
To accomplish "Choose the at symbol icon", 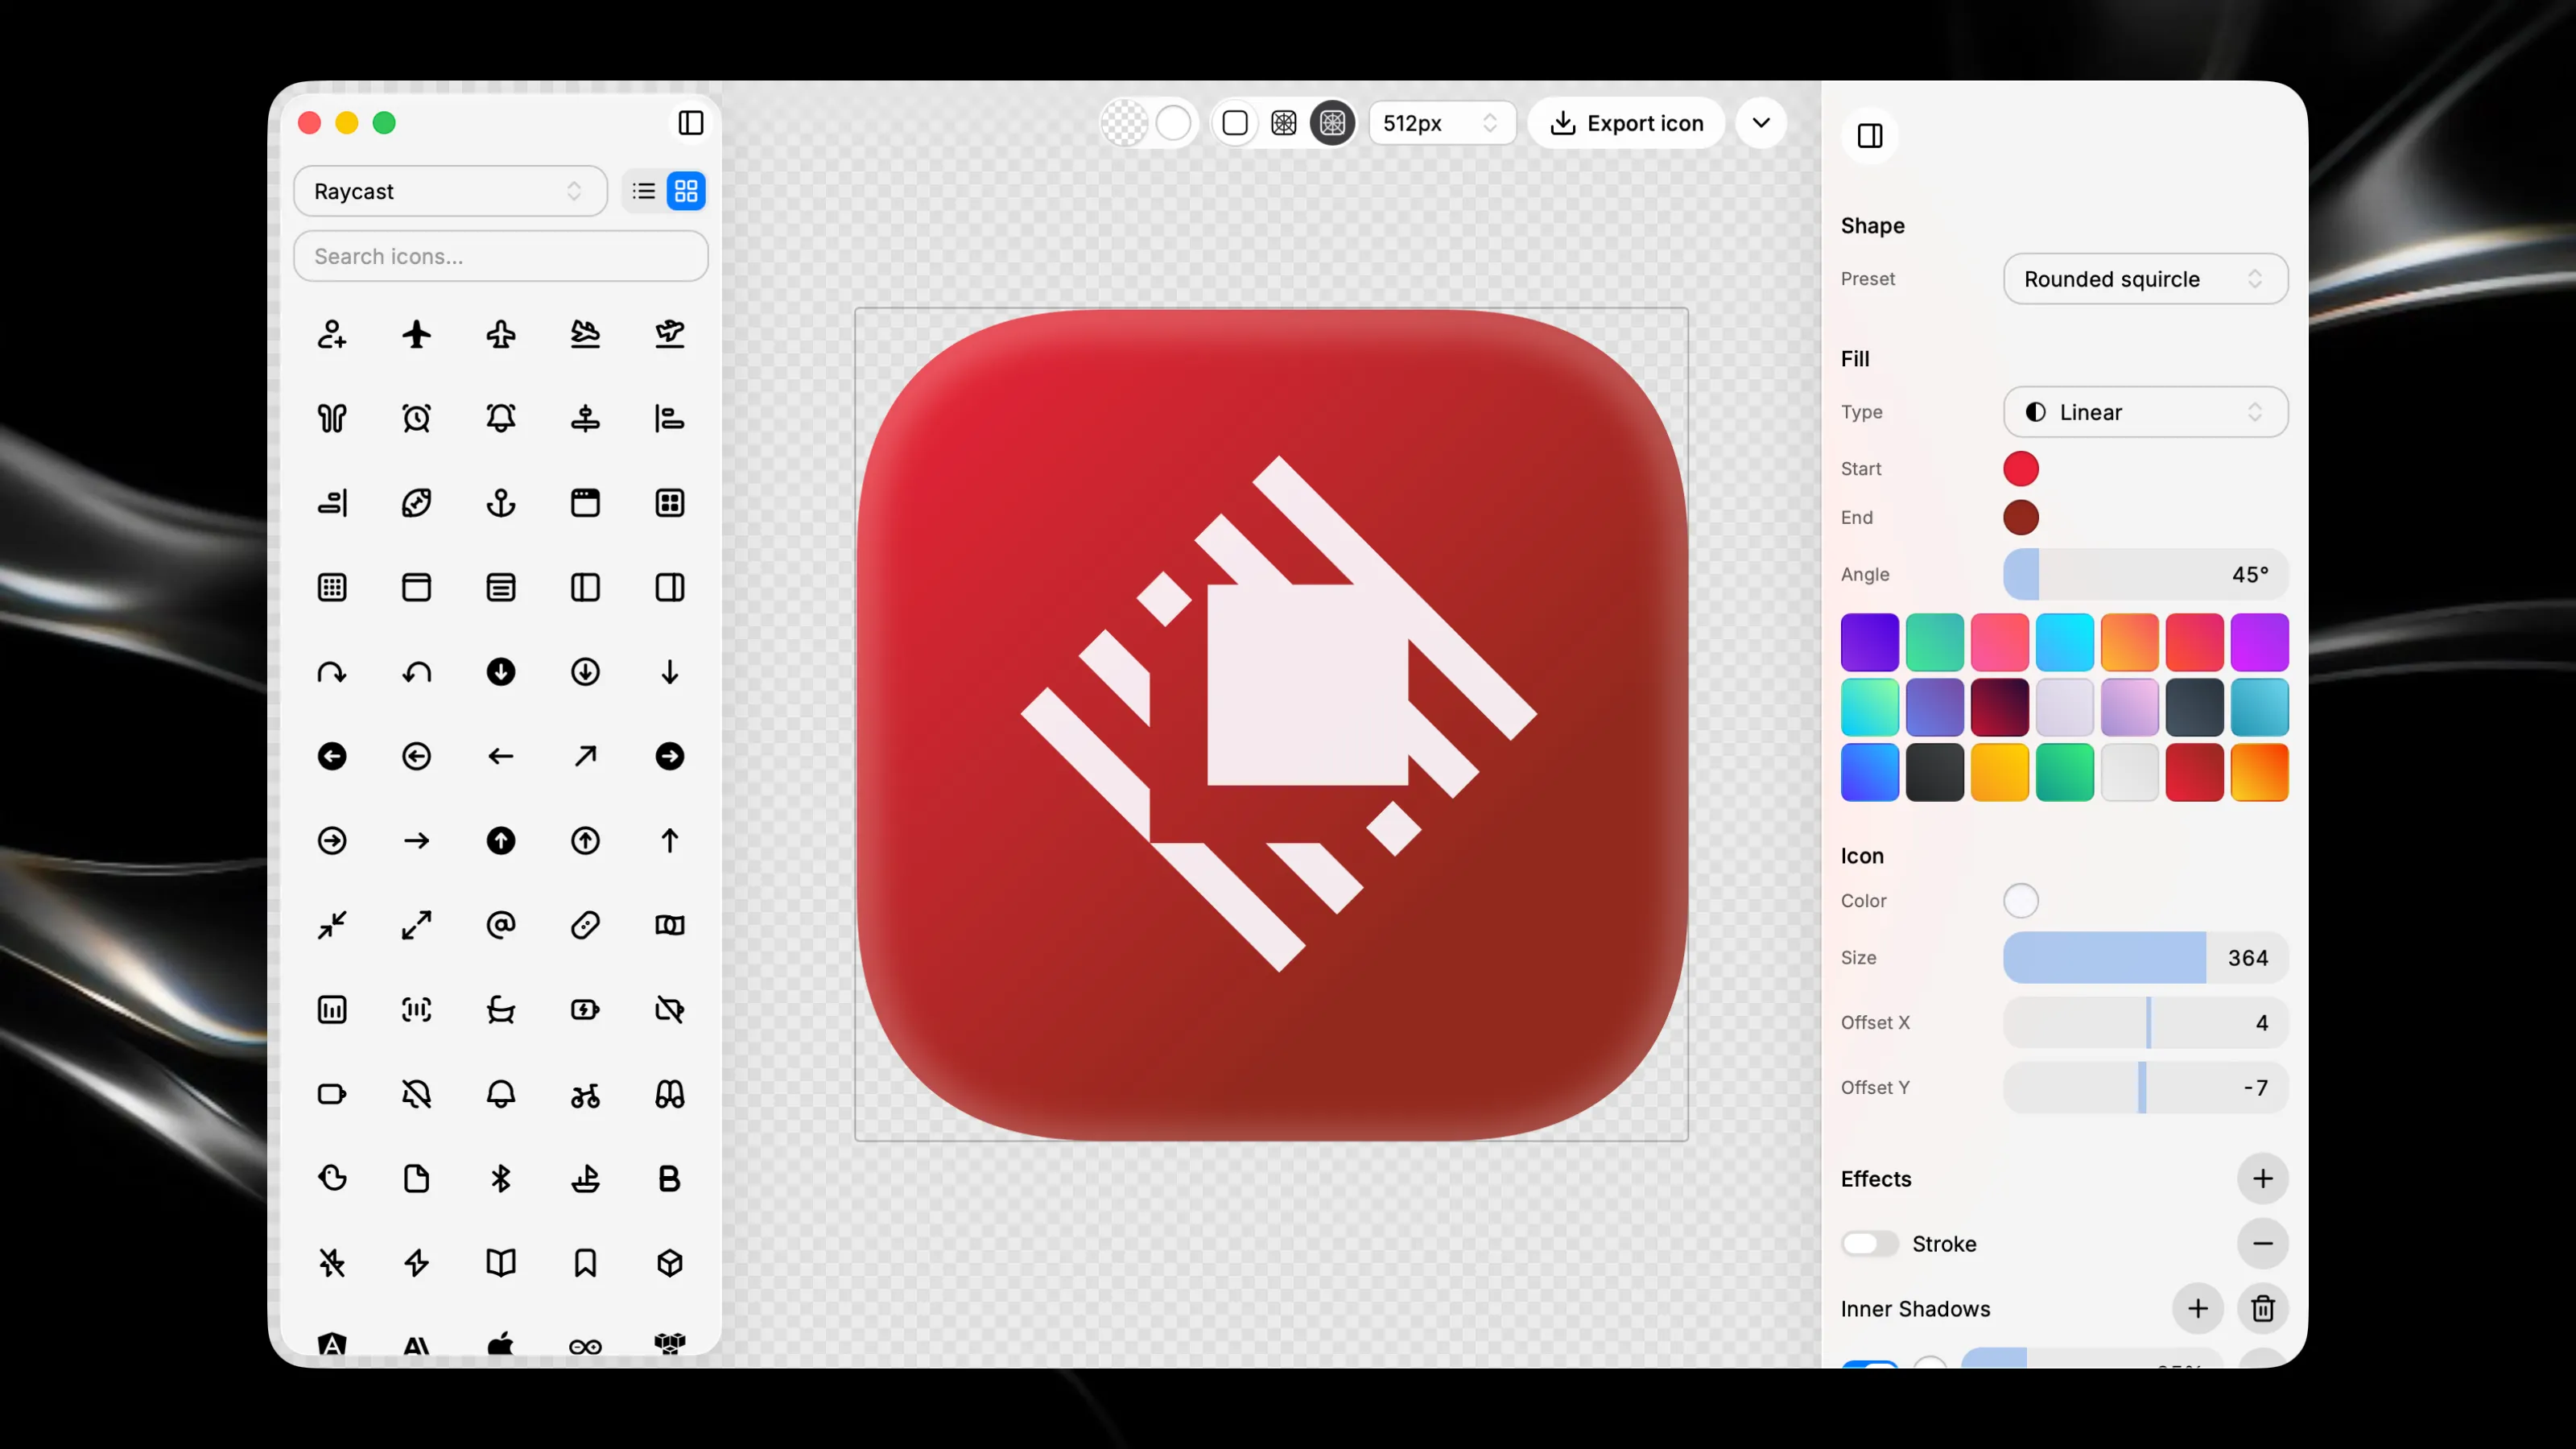I will [x=501, y=925].
